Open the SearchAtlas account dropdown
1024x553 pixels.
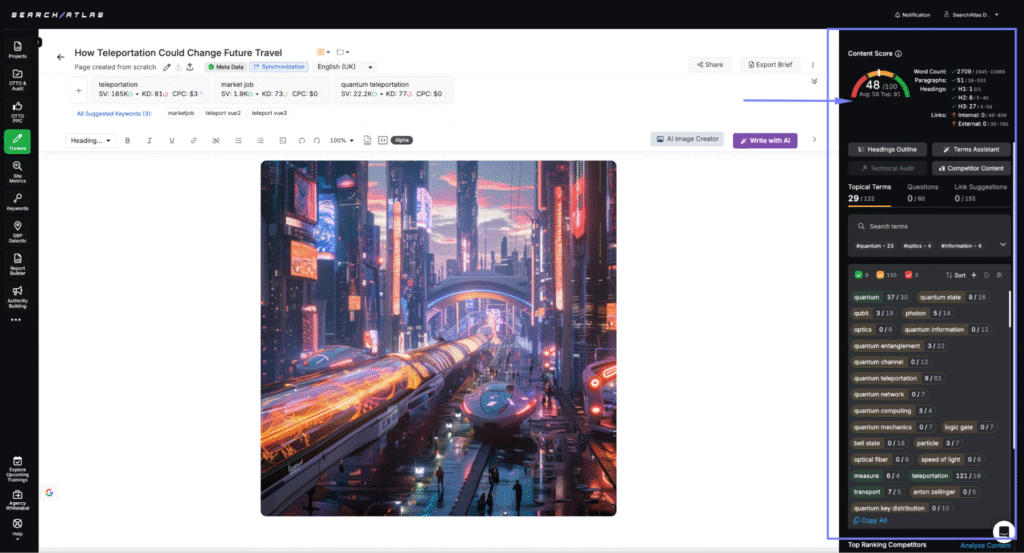(971, 14)
